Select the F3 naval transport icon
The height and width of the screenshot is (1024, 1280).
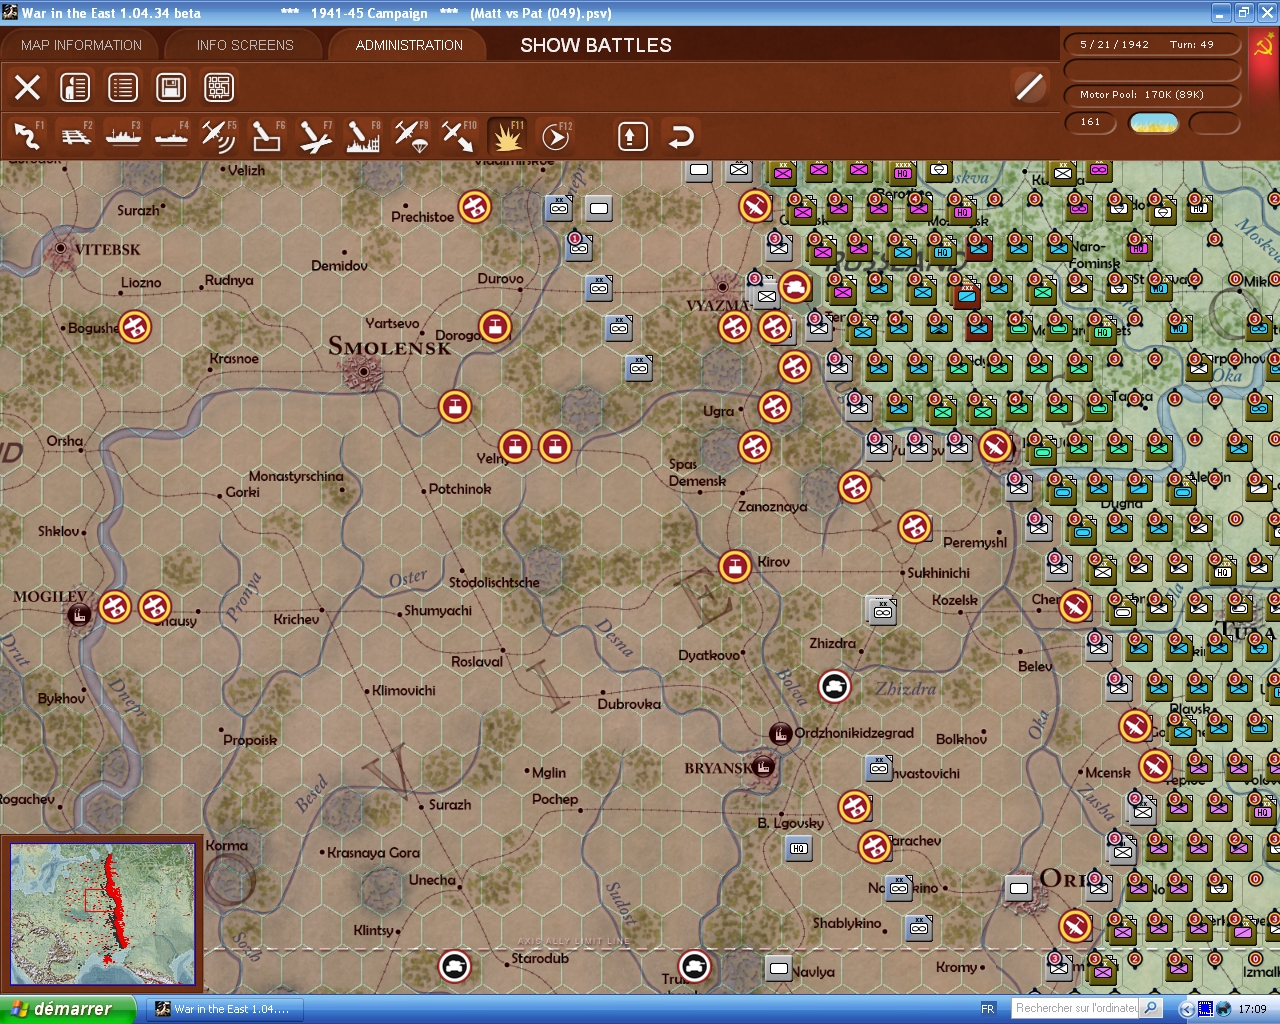click(123, 136)
